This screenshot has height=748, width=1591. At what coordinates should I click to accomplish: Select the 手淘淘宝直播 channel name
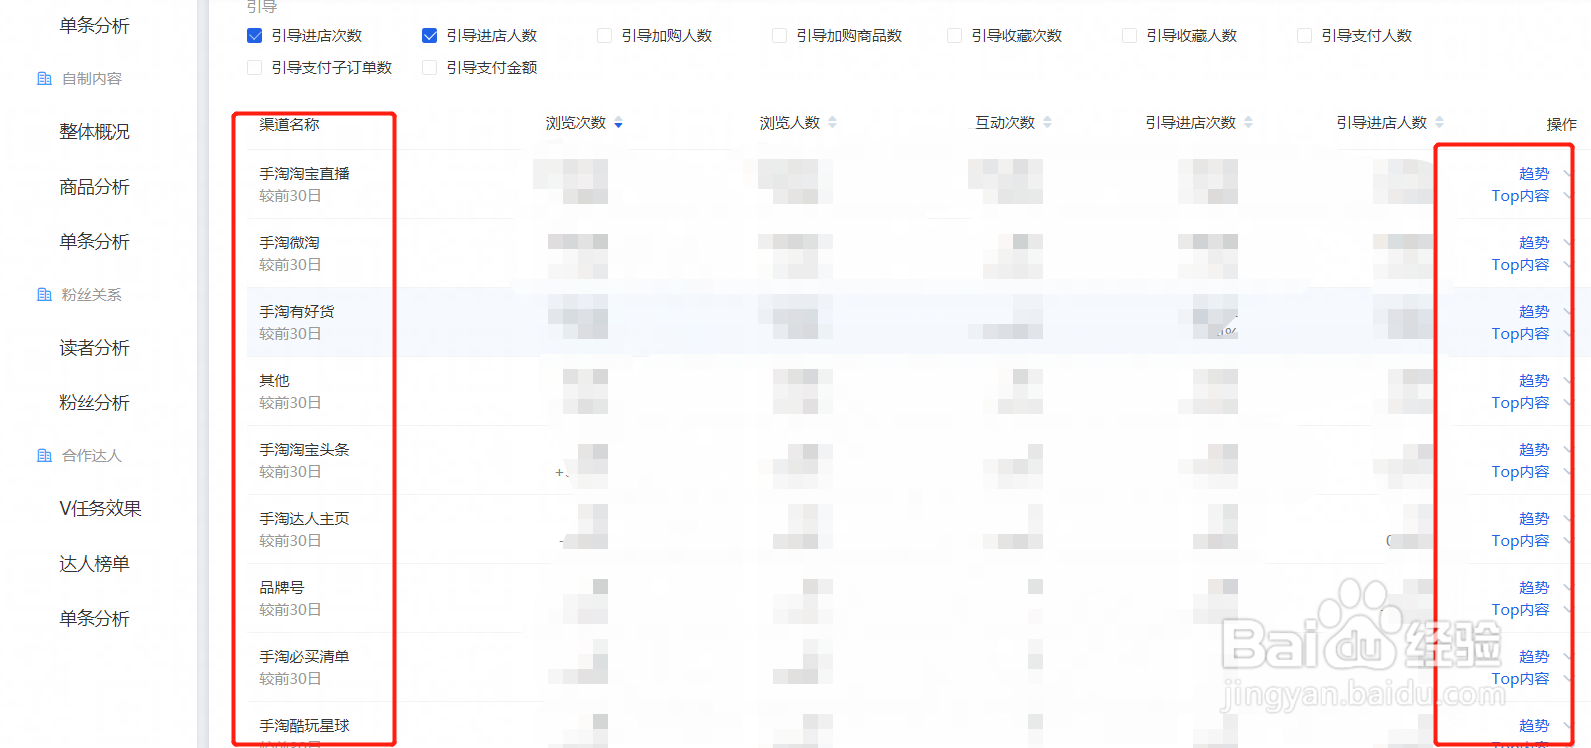305,174
